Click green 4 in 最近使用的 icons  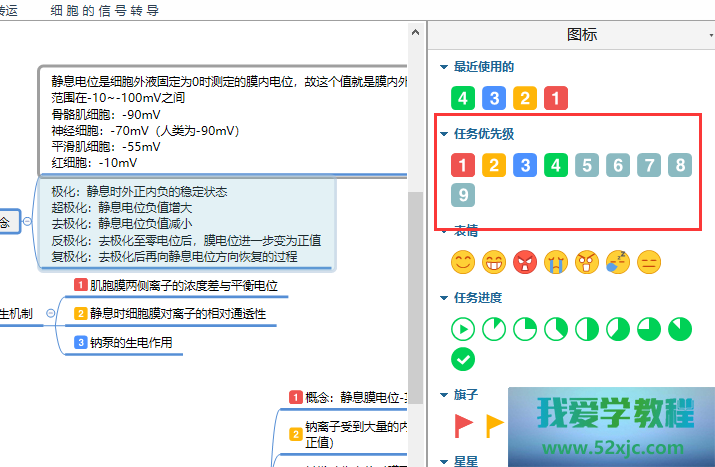(x=462, y=99)
